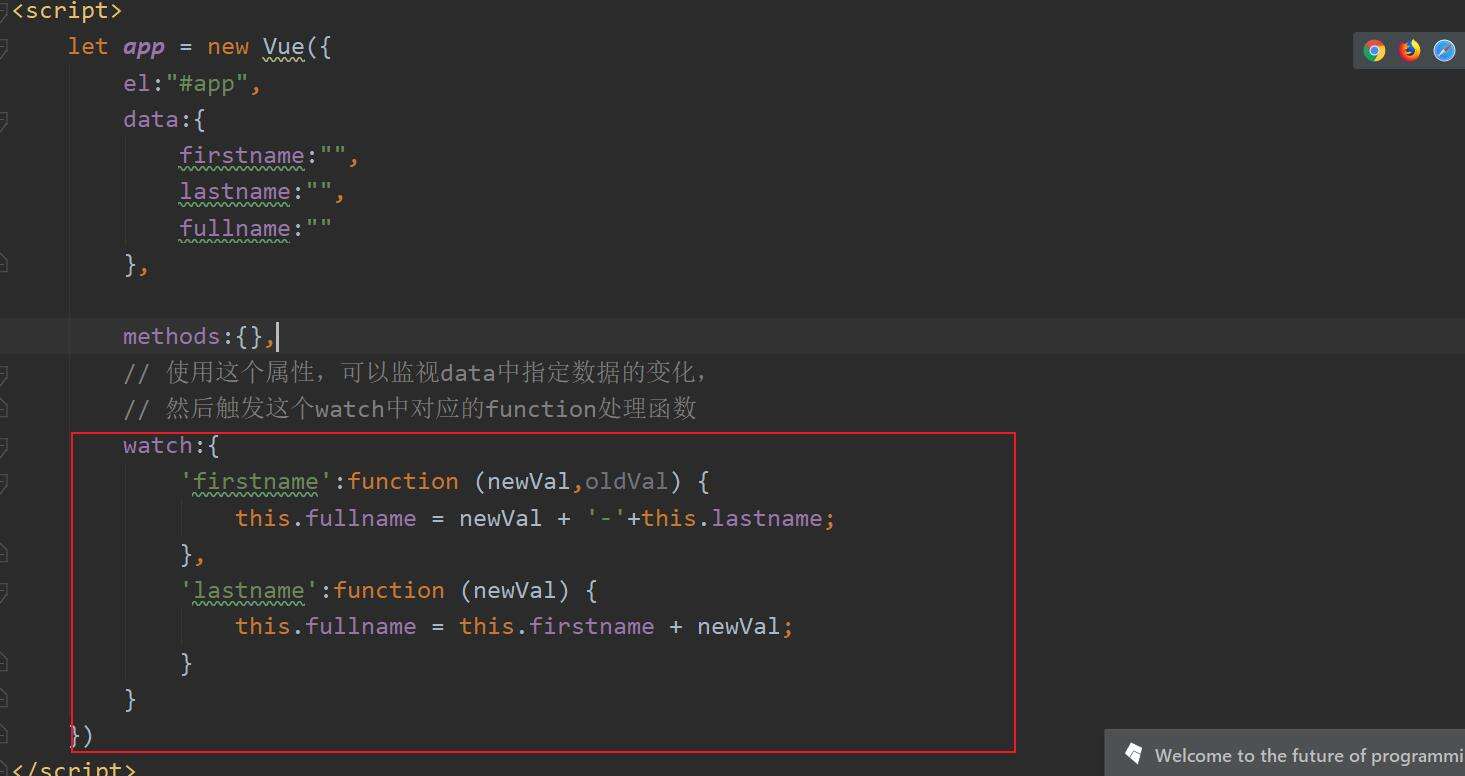Collapse the Chinese comment block

4,374
